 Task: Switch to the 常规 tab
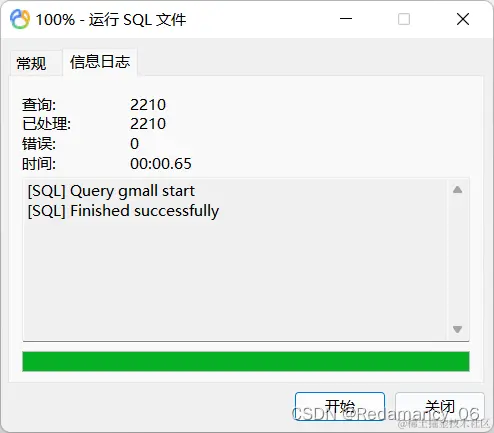click(31, 63)
